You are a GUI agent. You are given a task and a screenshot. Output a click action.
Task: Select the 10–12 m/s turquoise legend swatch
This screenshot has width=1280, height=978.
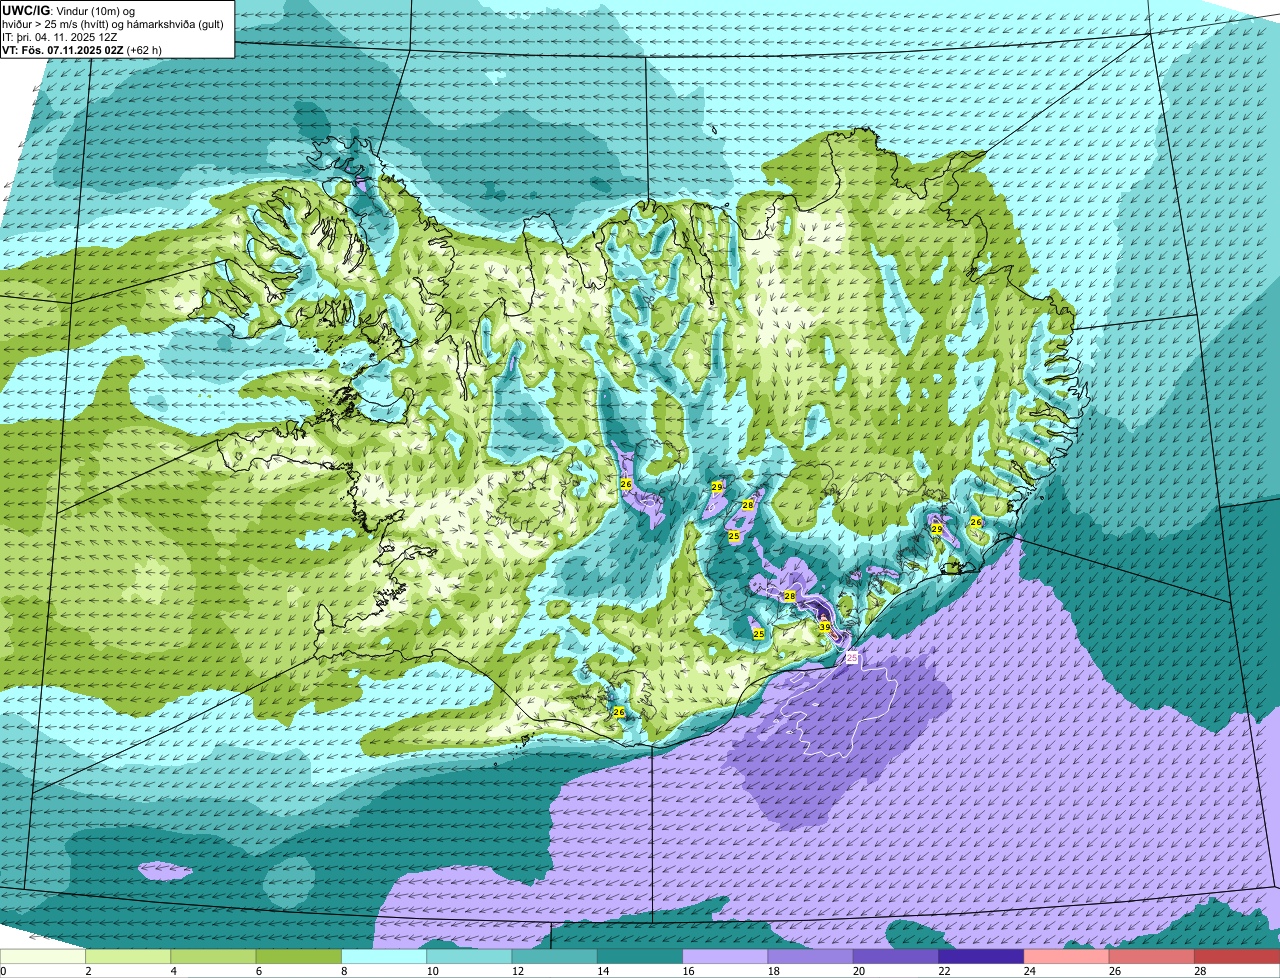click(470, 956)
